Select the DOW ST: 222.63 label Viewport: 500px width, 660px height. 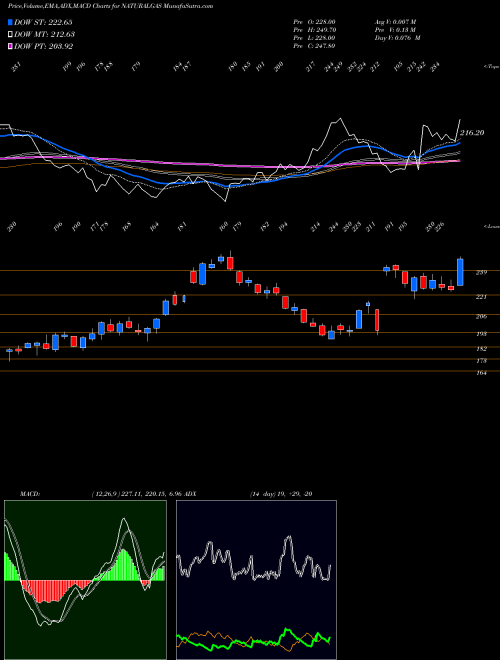[x=43, y=22]
